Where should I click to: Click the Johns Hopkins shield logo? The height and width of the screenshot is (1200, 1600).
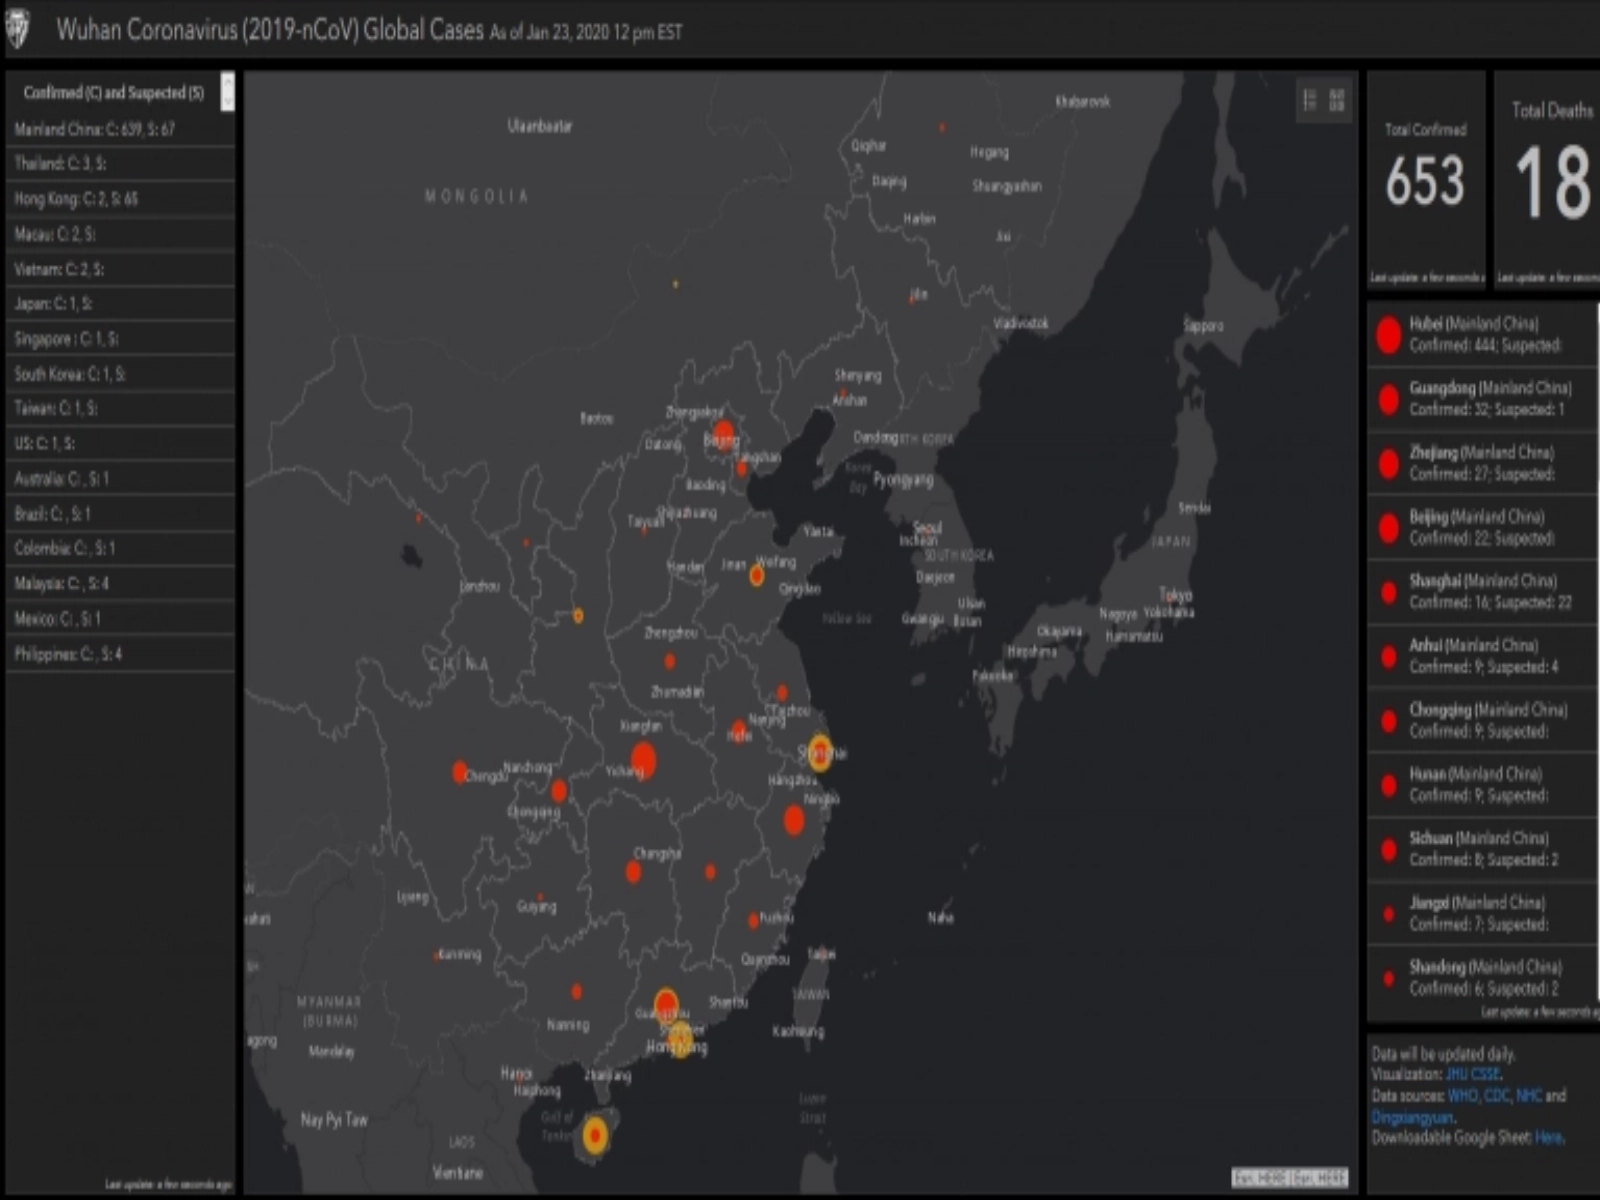coord(17,30)
